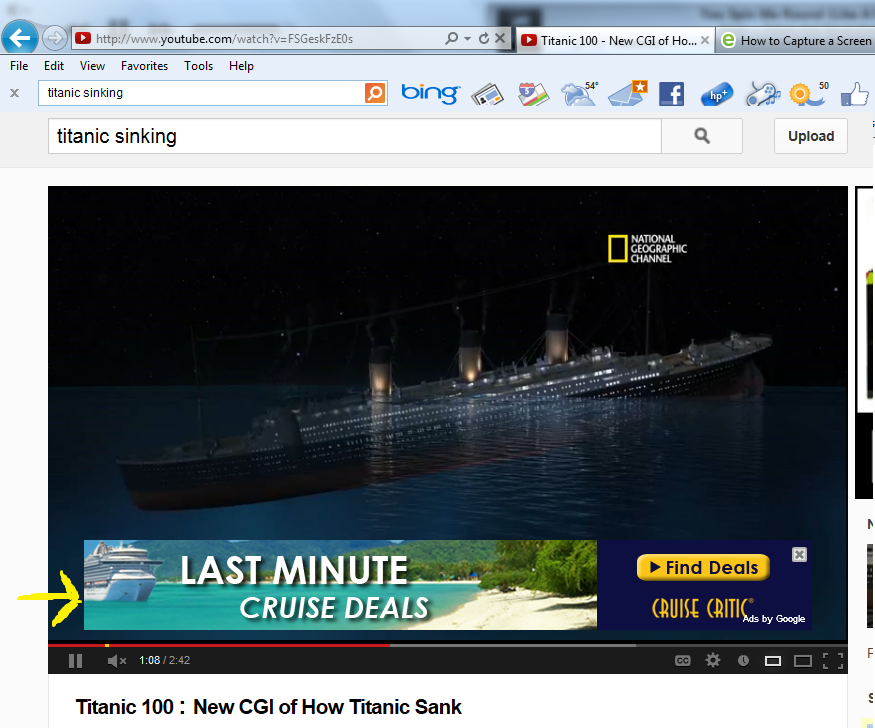Click the browser Forward arrow button
The image size is (875, 728).
[55, 38]
